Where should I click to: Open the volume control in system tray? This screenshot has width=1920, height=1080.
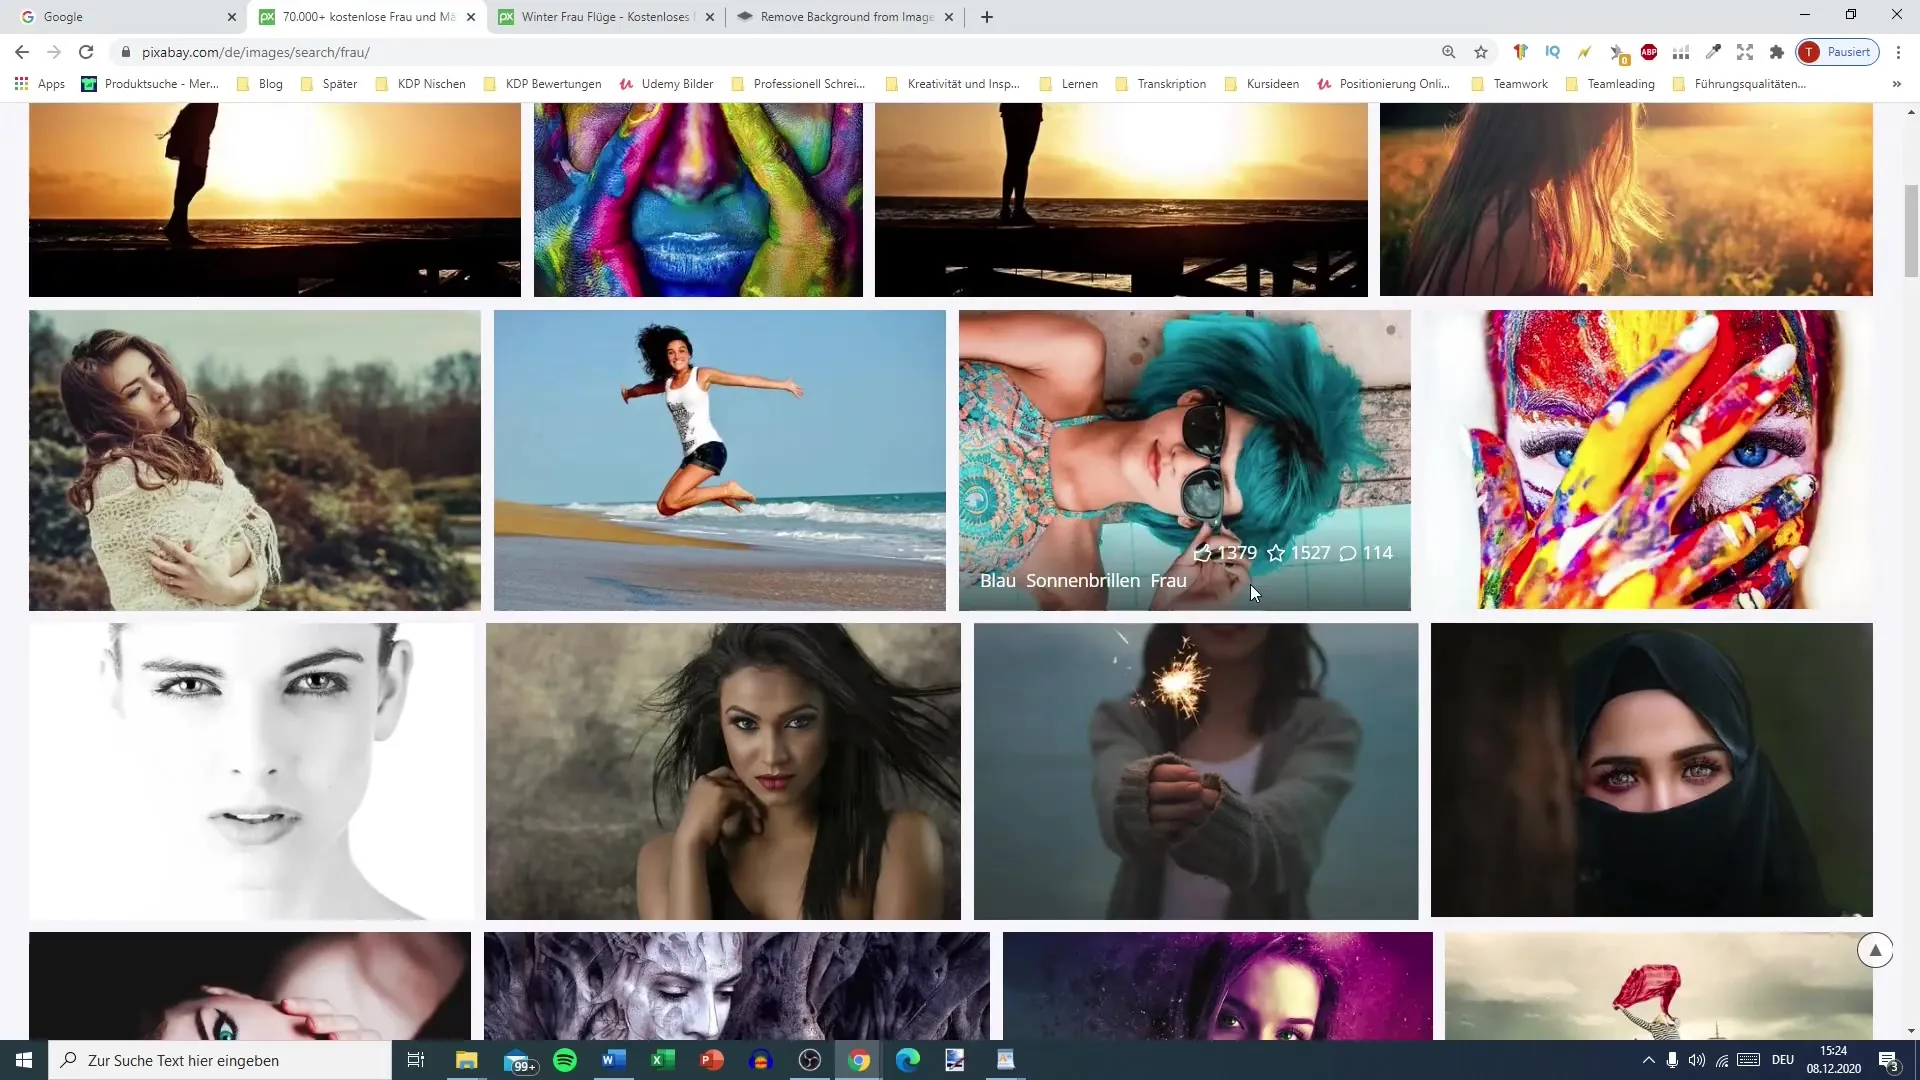point(1696,1060)
